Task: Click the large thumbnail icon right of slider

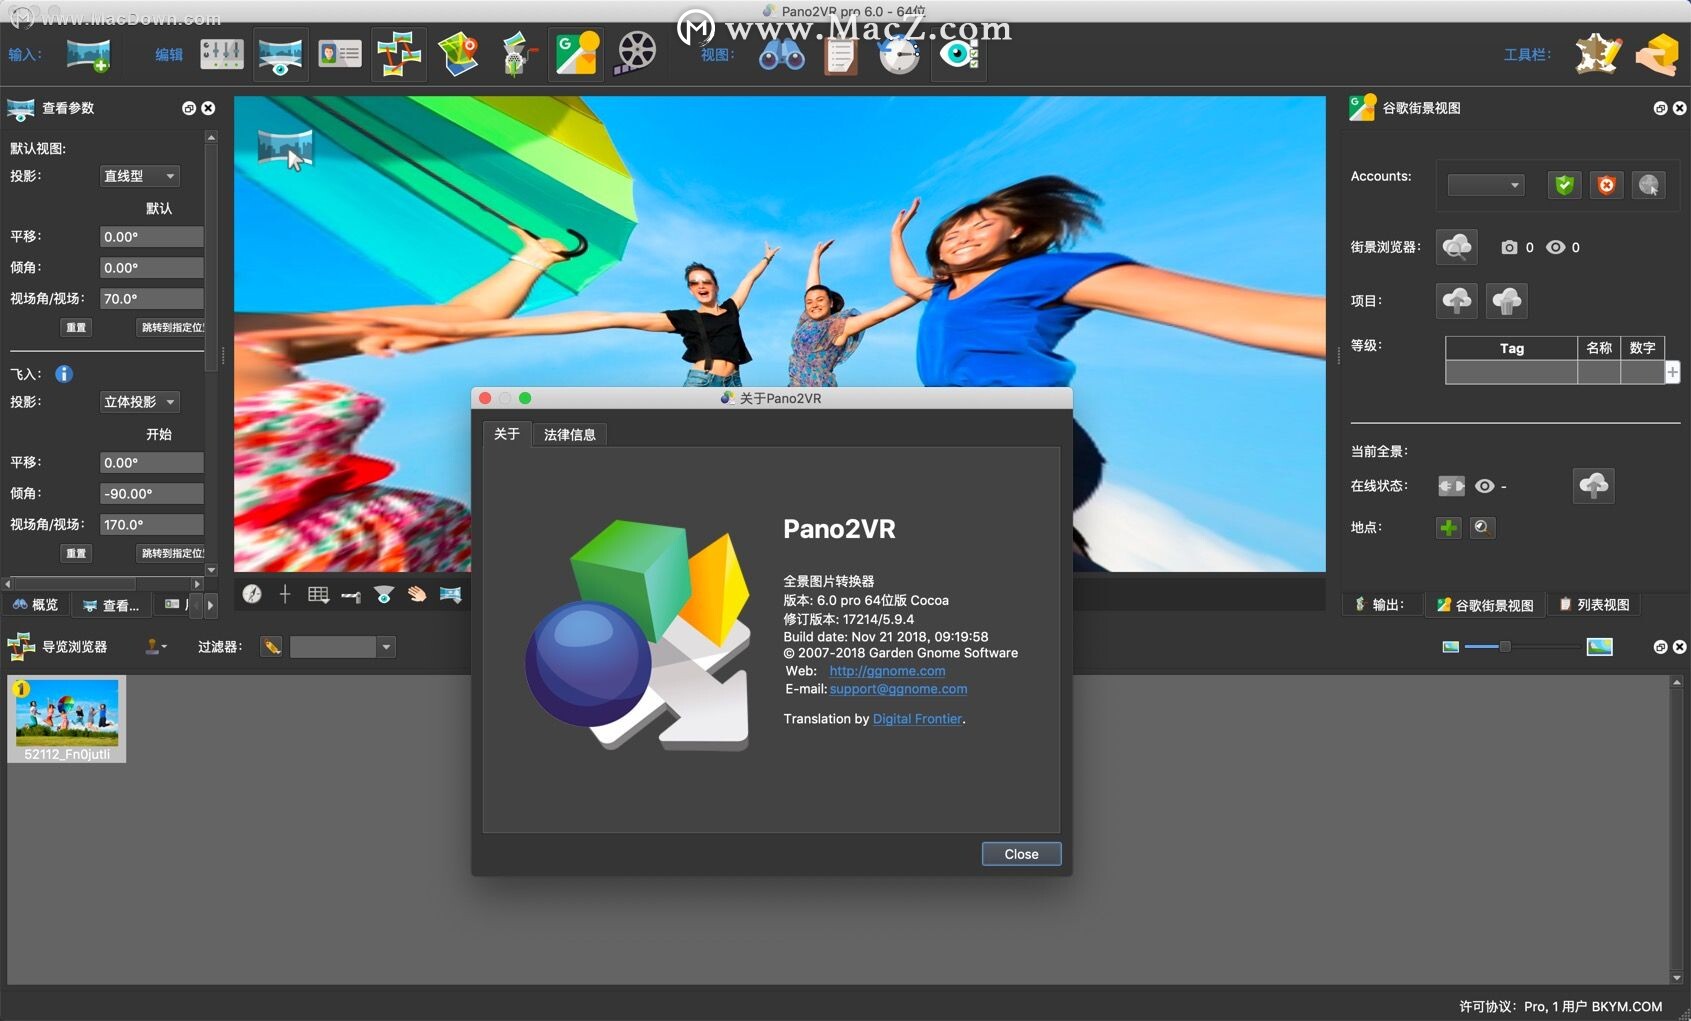Action: pos(1600,647)
